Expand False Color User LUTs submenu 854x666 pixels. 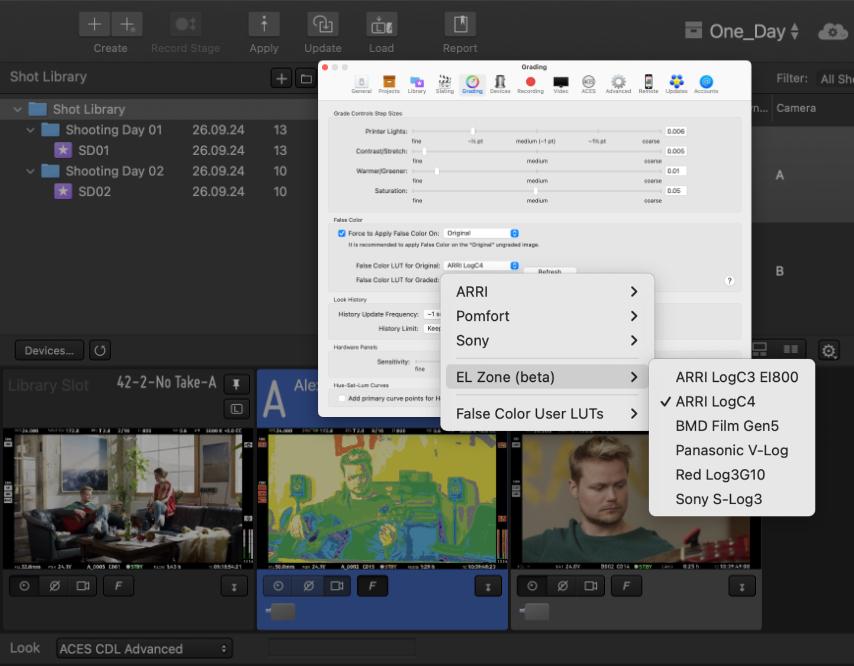point(547,414)
